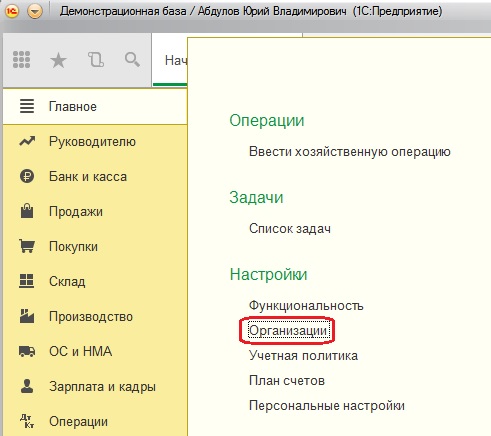The width and height of the screenshot is (491, 436).
Task: Click the ОС и НМА truck icon
Action: coord(27,351)
